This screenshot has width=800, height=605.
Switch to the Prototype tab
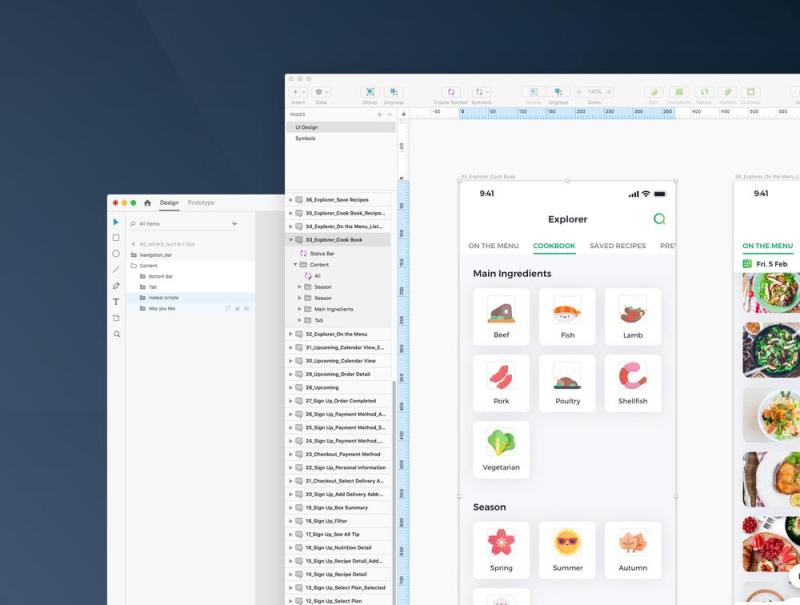click(202, 203)
